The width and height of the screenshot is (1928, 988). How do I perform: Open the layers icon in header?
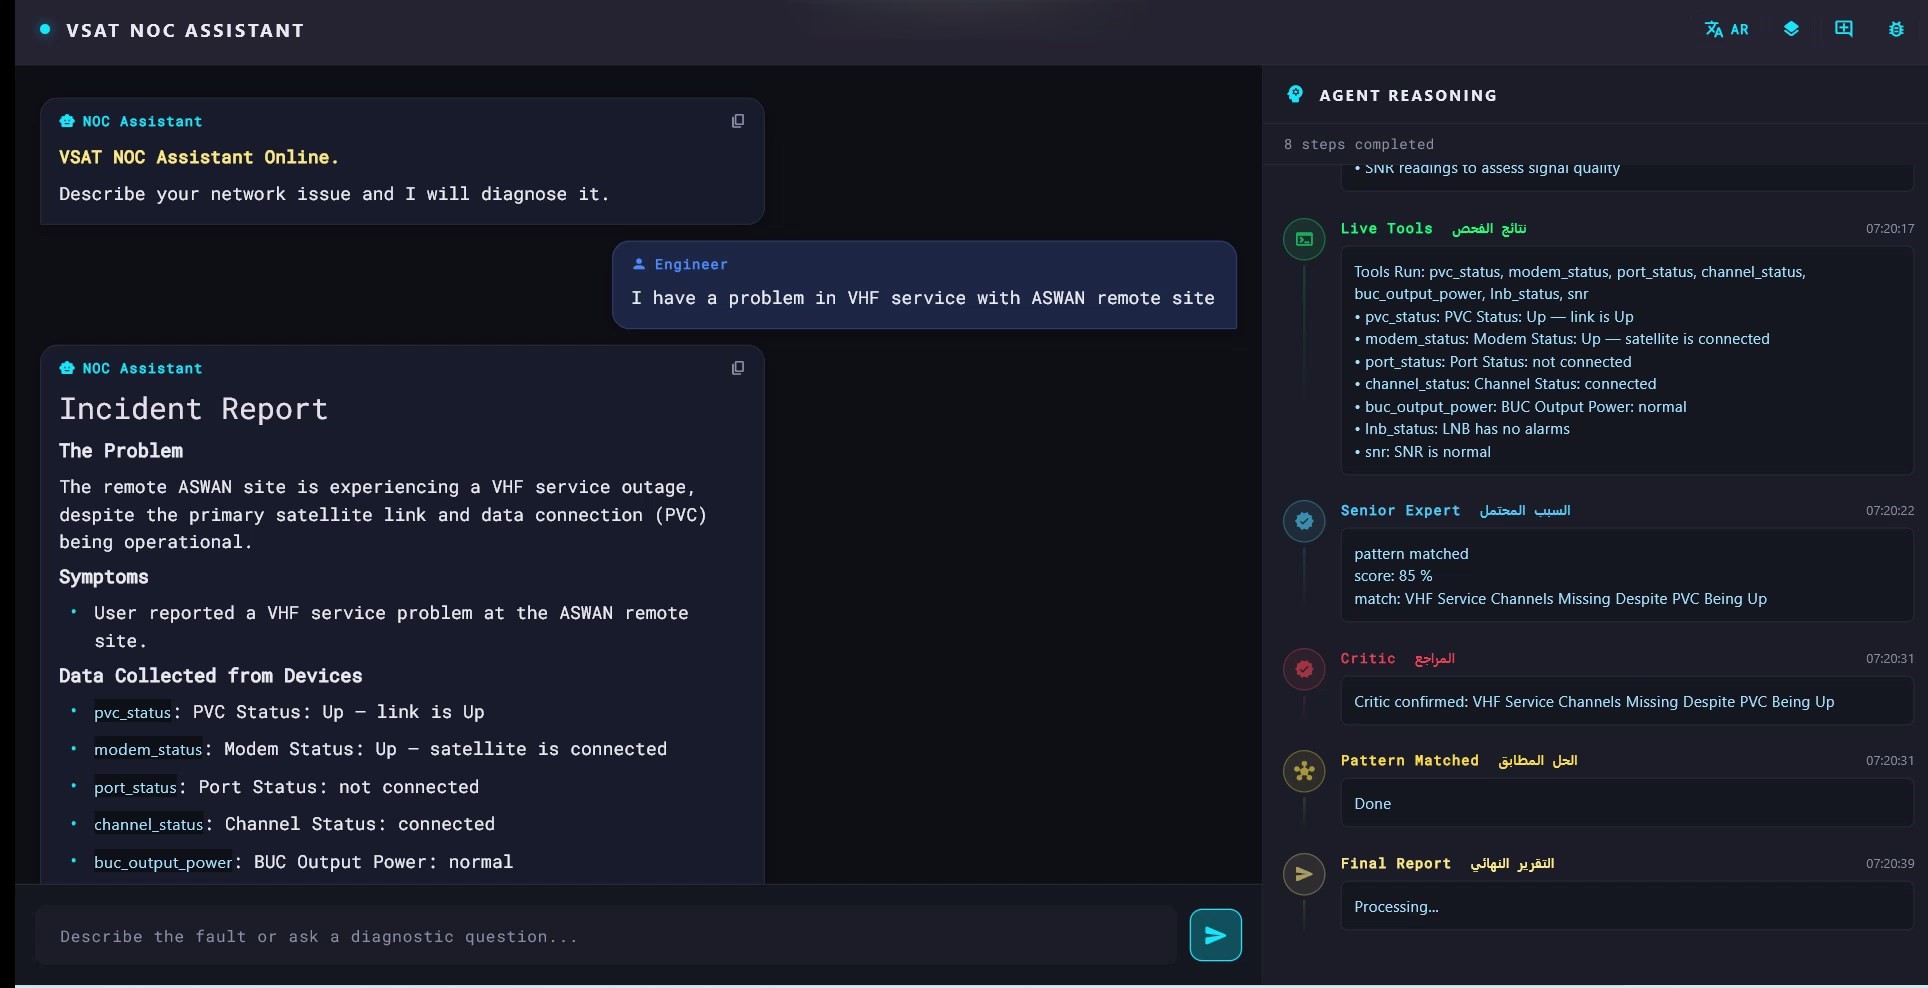coord(1791,29)
